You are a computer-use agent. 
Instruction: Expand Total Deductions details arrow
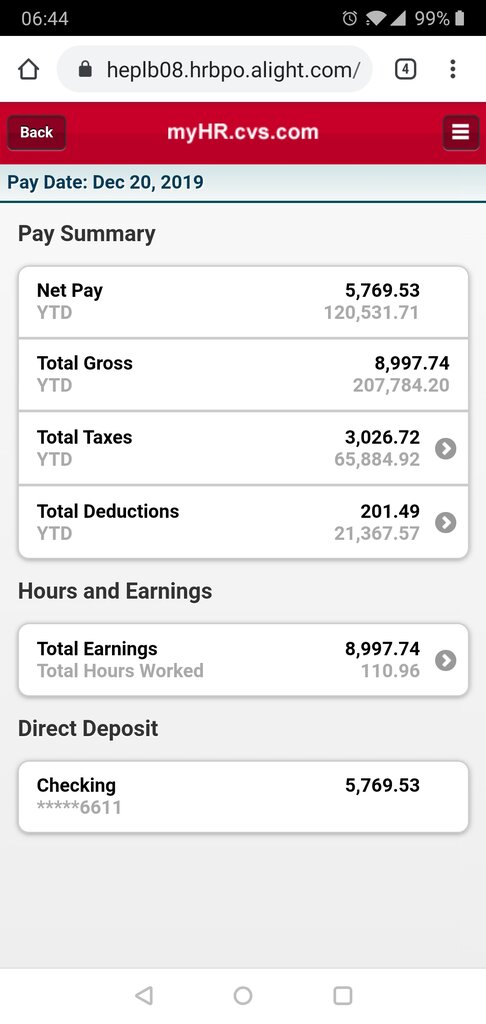pos(446,522)
